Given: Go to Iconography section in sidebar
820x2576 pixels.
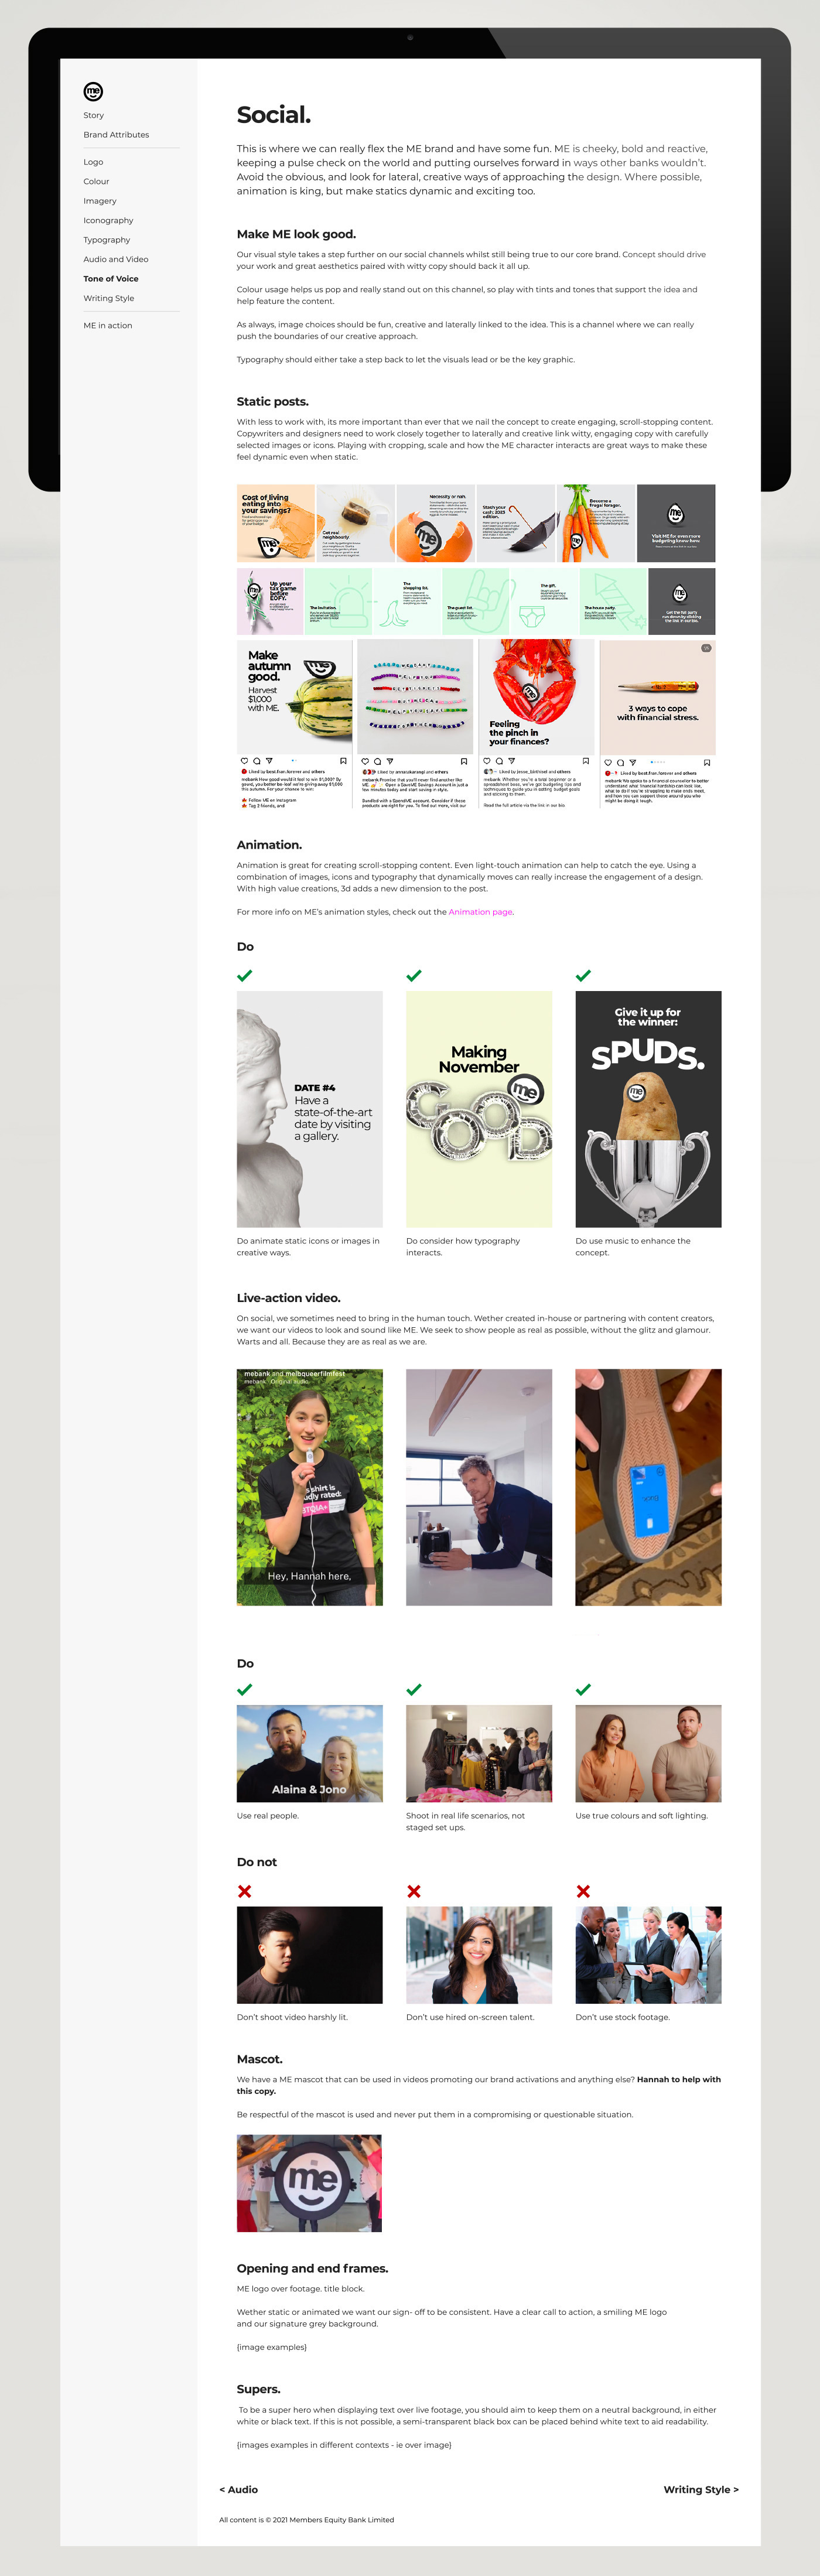Looking at the screenshot, I should click(x=108, y=220).
